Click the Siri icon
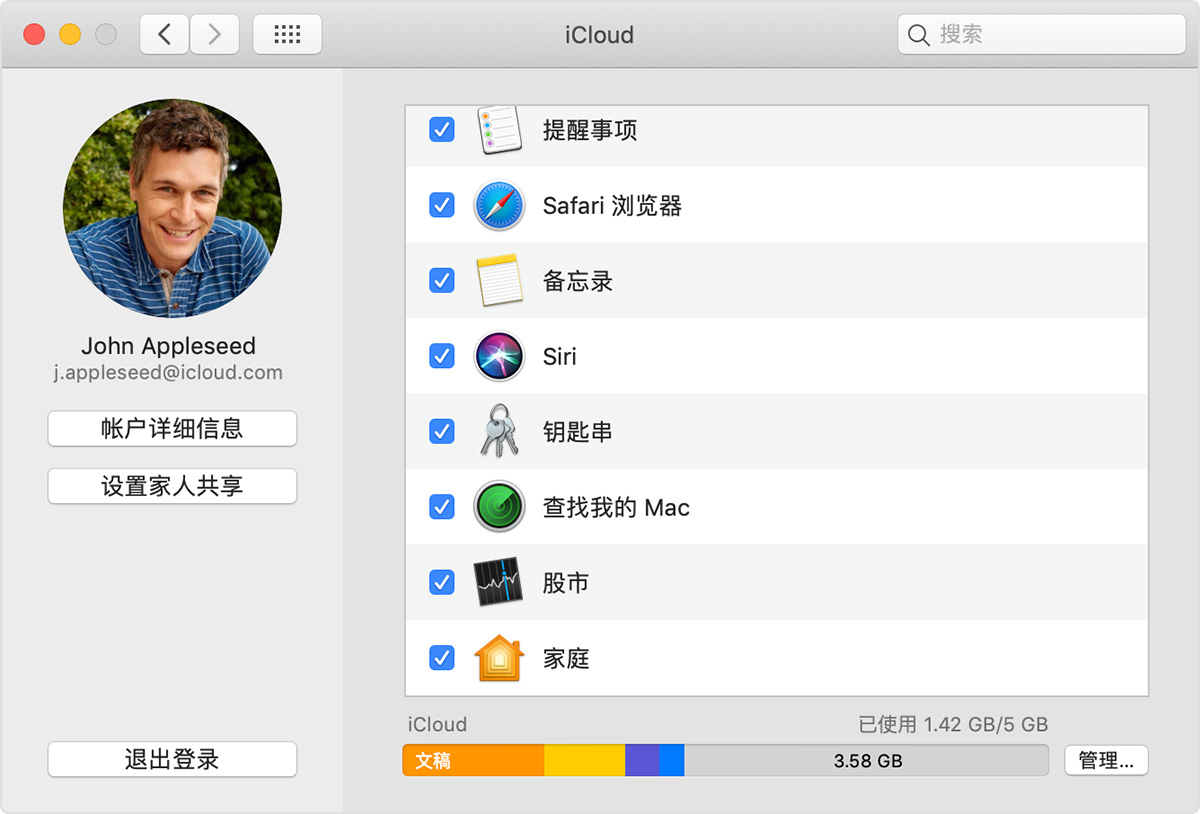Viewport: 1200px width, 814px height. pos(499,356)
